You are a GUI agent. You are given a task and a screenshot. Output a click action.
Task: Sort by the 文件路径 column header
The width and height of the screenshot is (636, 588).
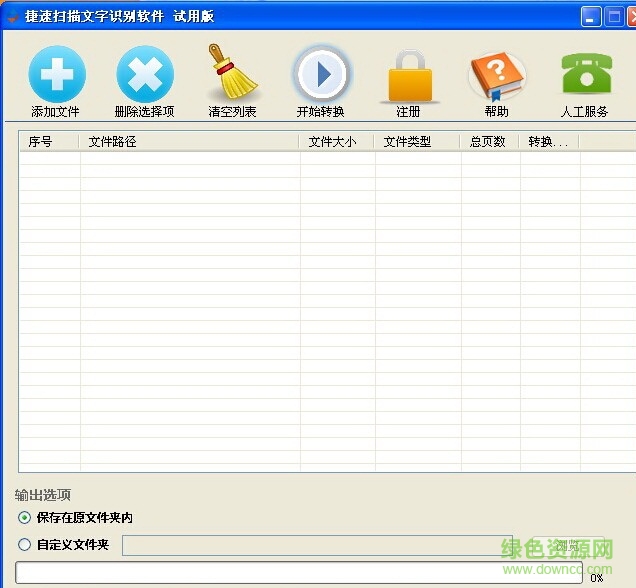tap(189, 142)
